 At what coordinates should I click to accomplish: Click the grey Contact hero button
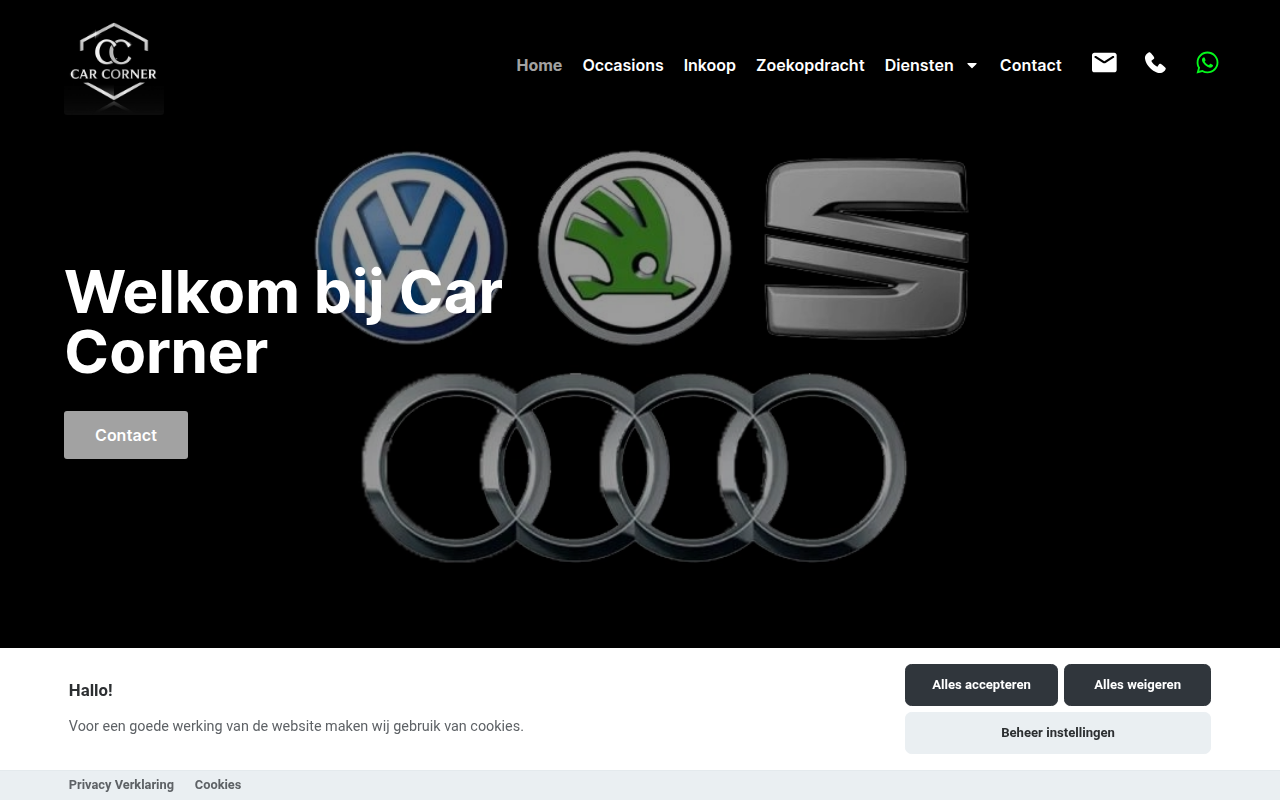coord(126,435)
